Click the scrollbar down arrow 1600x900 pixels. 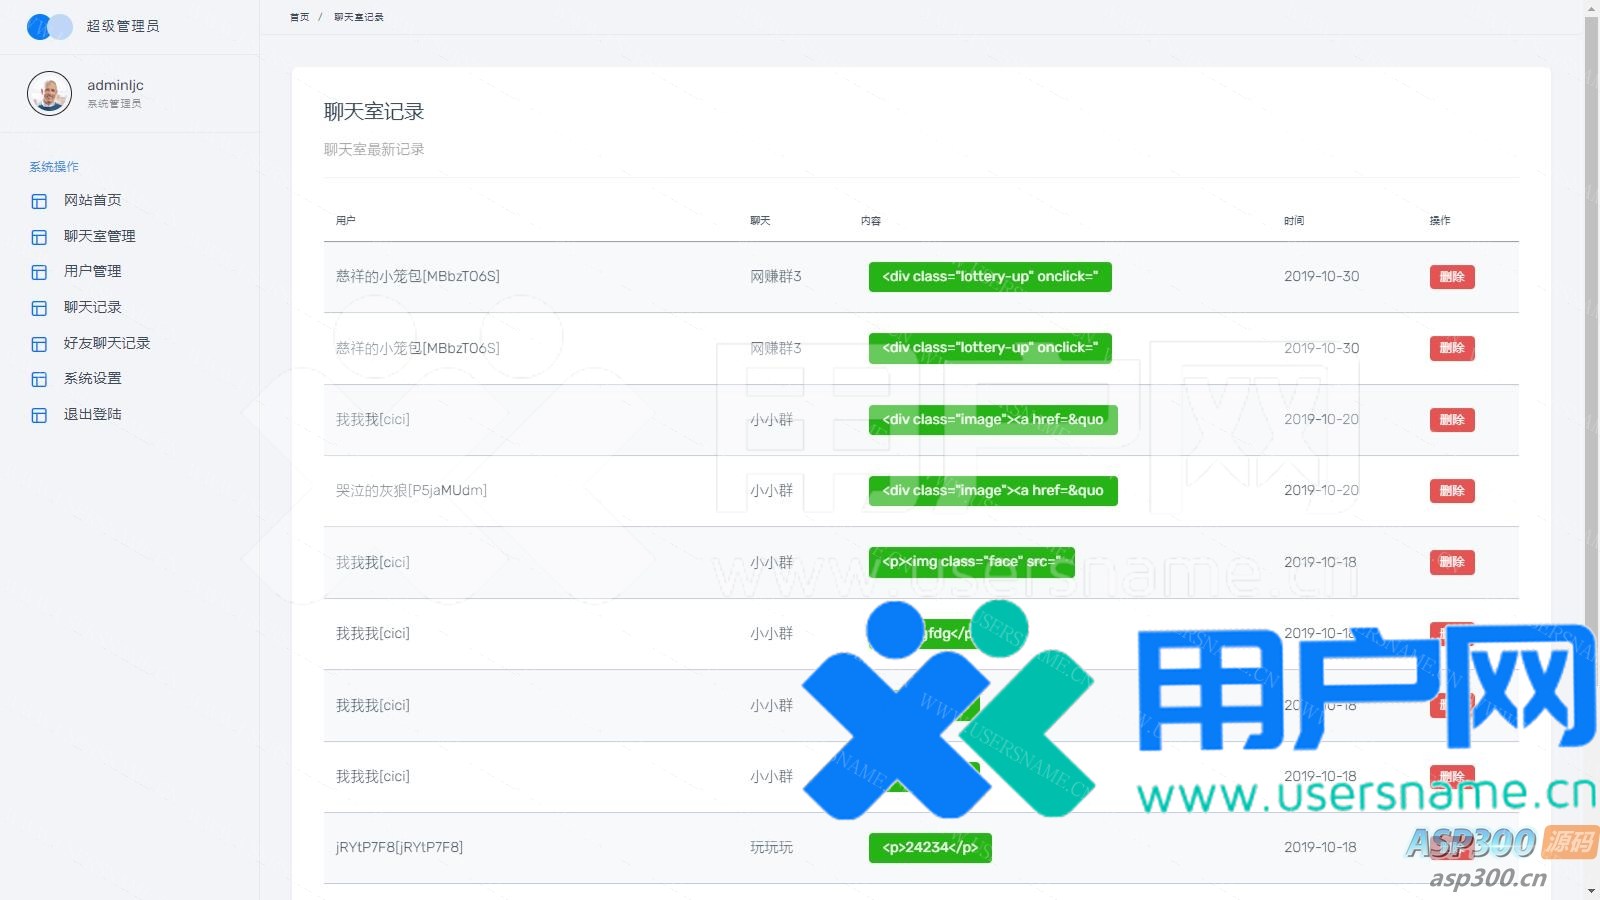(1591, 891)
